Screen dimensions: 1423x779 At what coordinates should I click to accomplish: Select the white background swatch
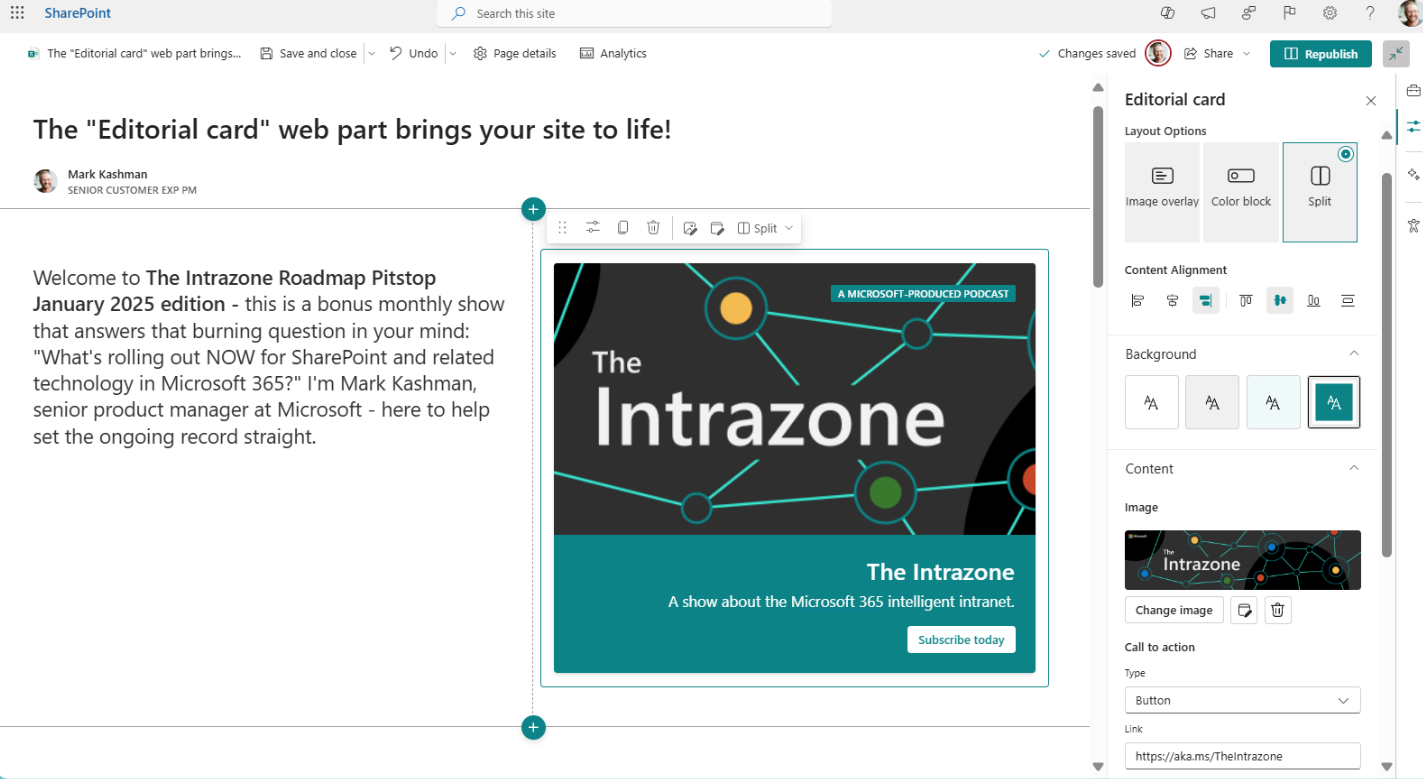click(x=1151, y=402)
